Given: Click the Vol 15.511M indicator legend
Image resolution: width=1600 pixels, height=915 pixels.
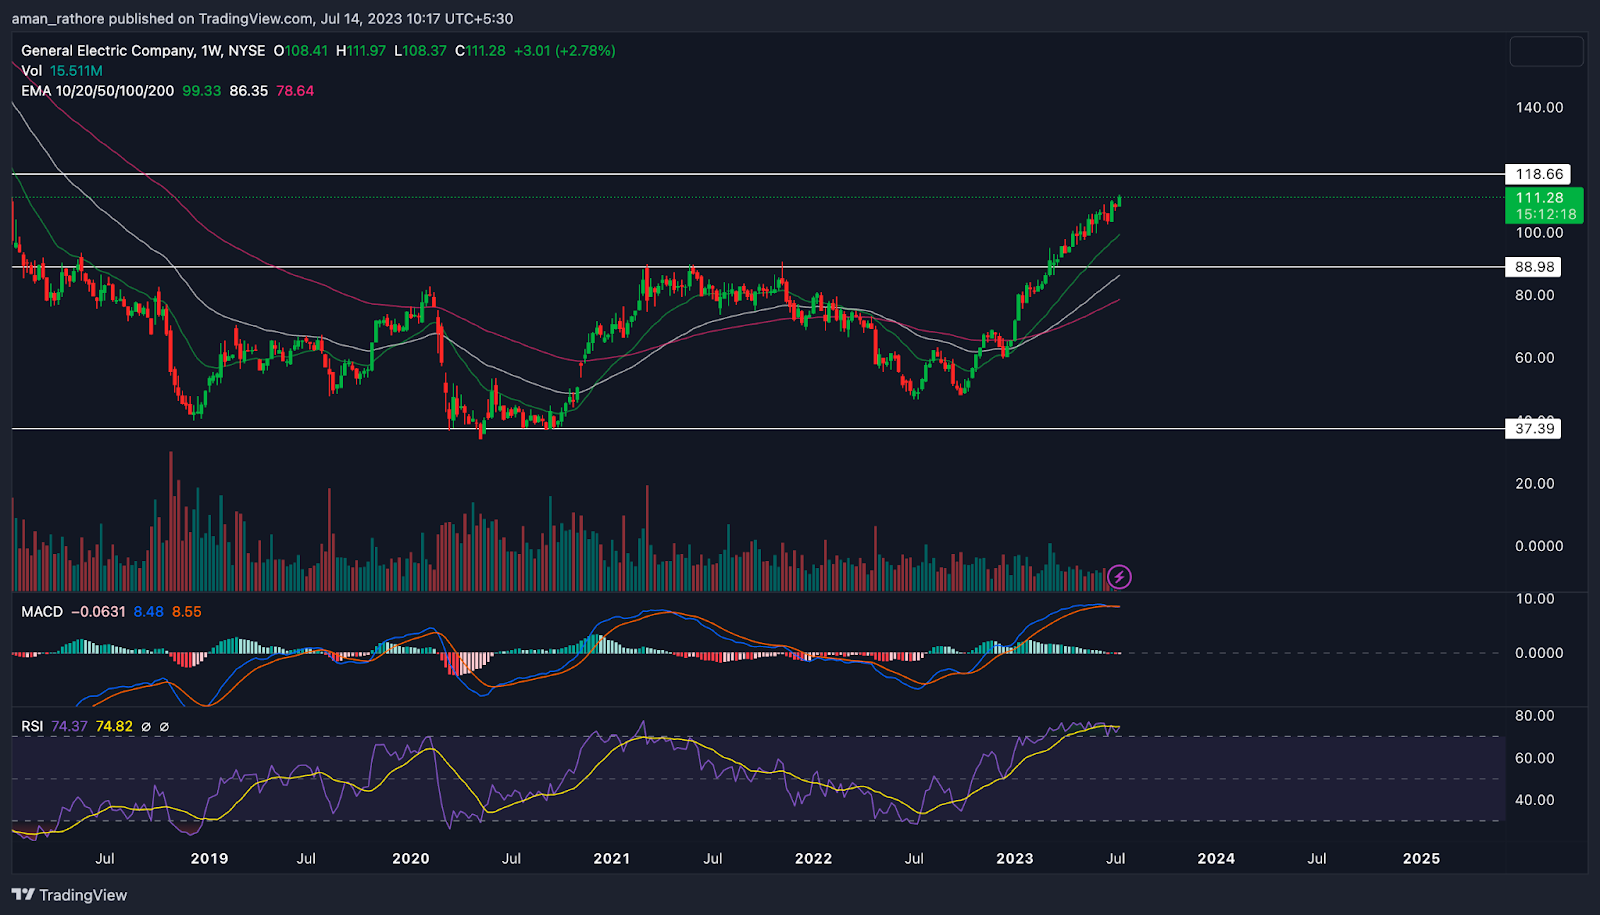Looking at the screenshot, I should (x=62, y=70).
